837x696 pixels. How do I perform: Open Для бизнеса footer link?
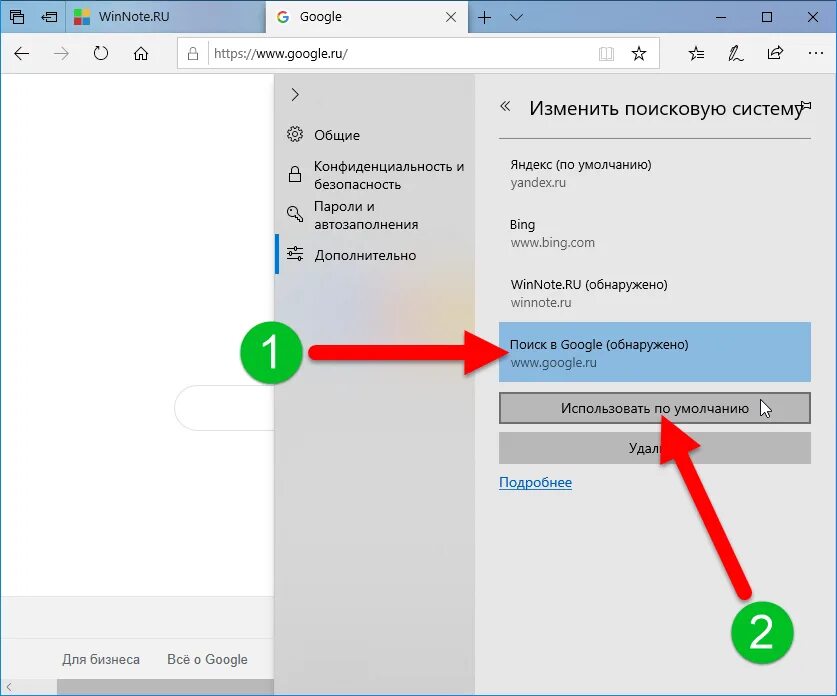point(101,660)
